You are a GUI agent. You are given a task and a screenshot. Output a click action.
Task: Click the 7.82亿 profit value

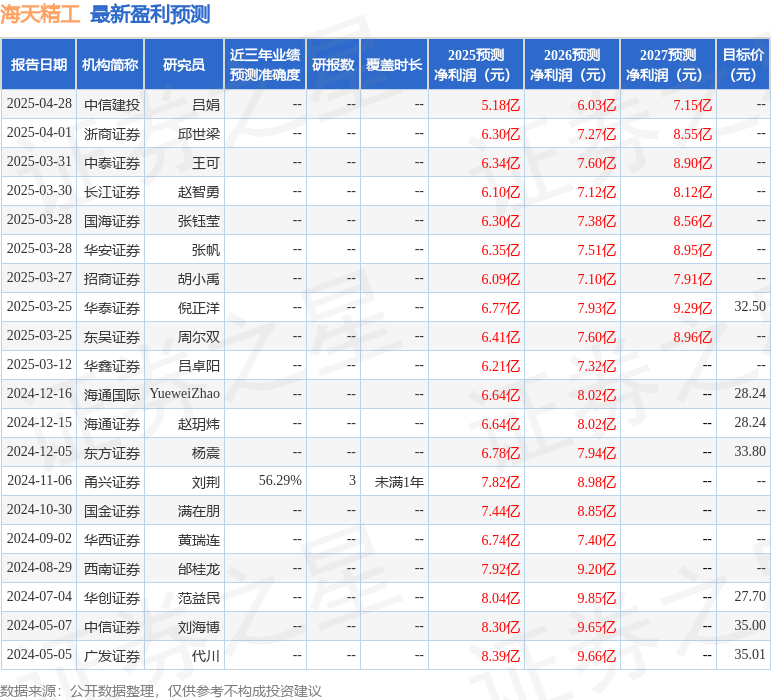tap(500, 482)
